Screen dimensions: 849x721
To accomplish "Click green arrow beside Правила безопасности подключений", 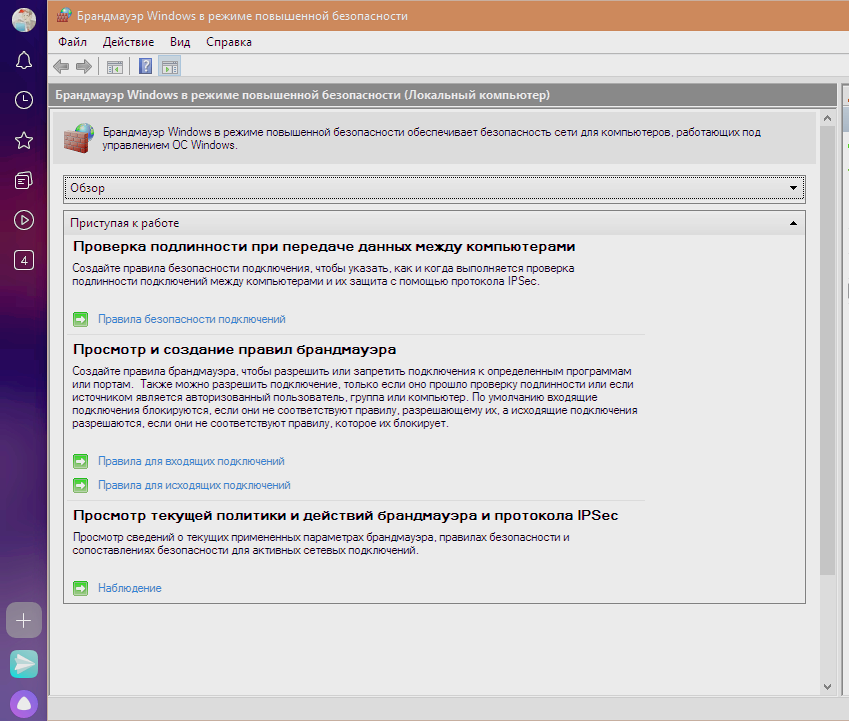I will 81,319.
